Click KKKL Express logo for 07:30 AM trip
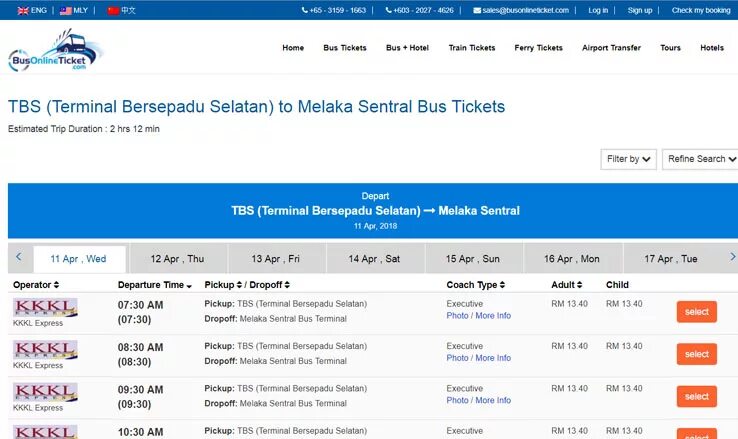Image resolution: width=738 pixels, height=439 pixels. 45,308
